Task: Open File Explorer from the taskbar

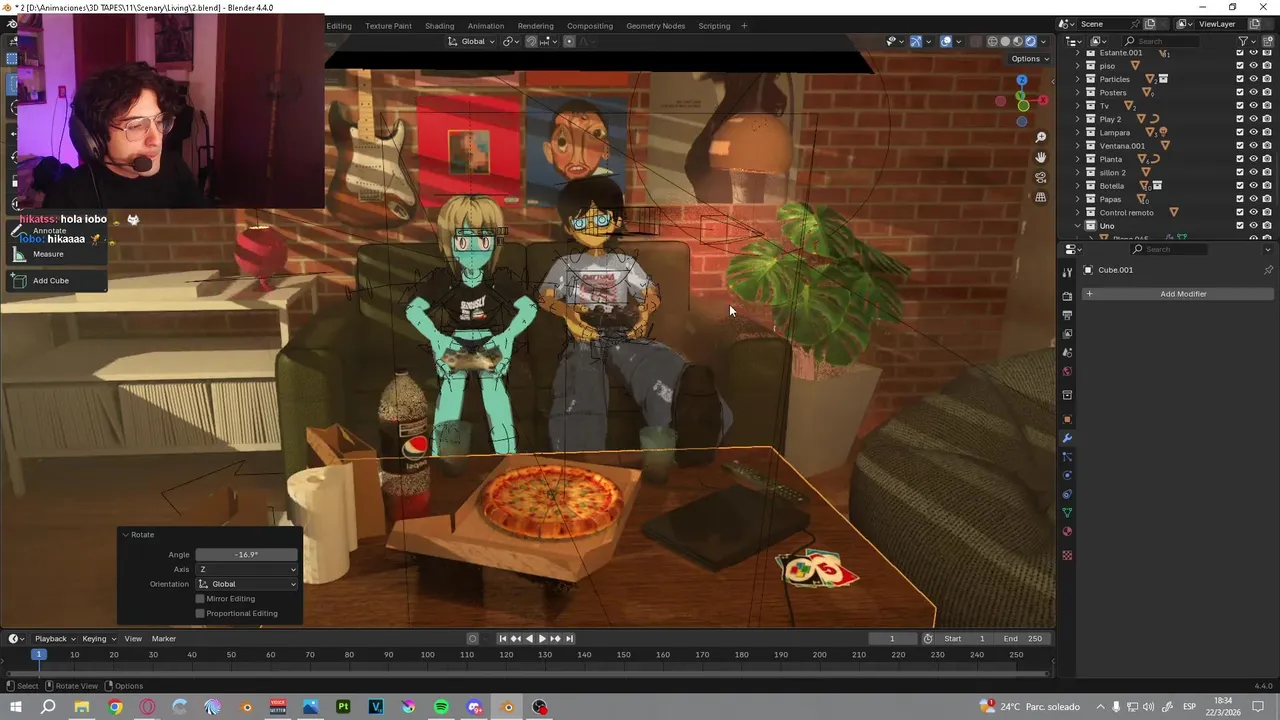Action: pos(81,707)
